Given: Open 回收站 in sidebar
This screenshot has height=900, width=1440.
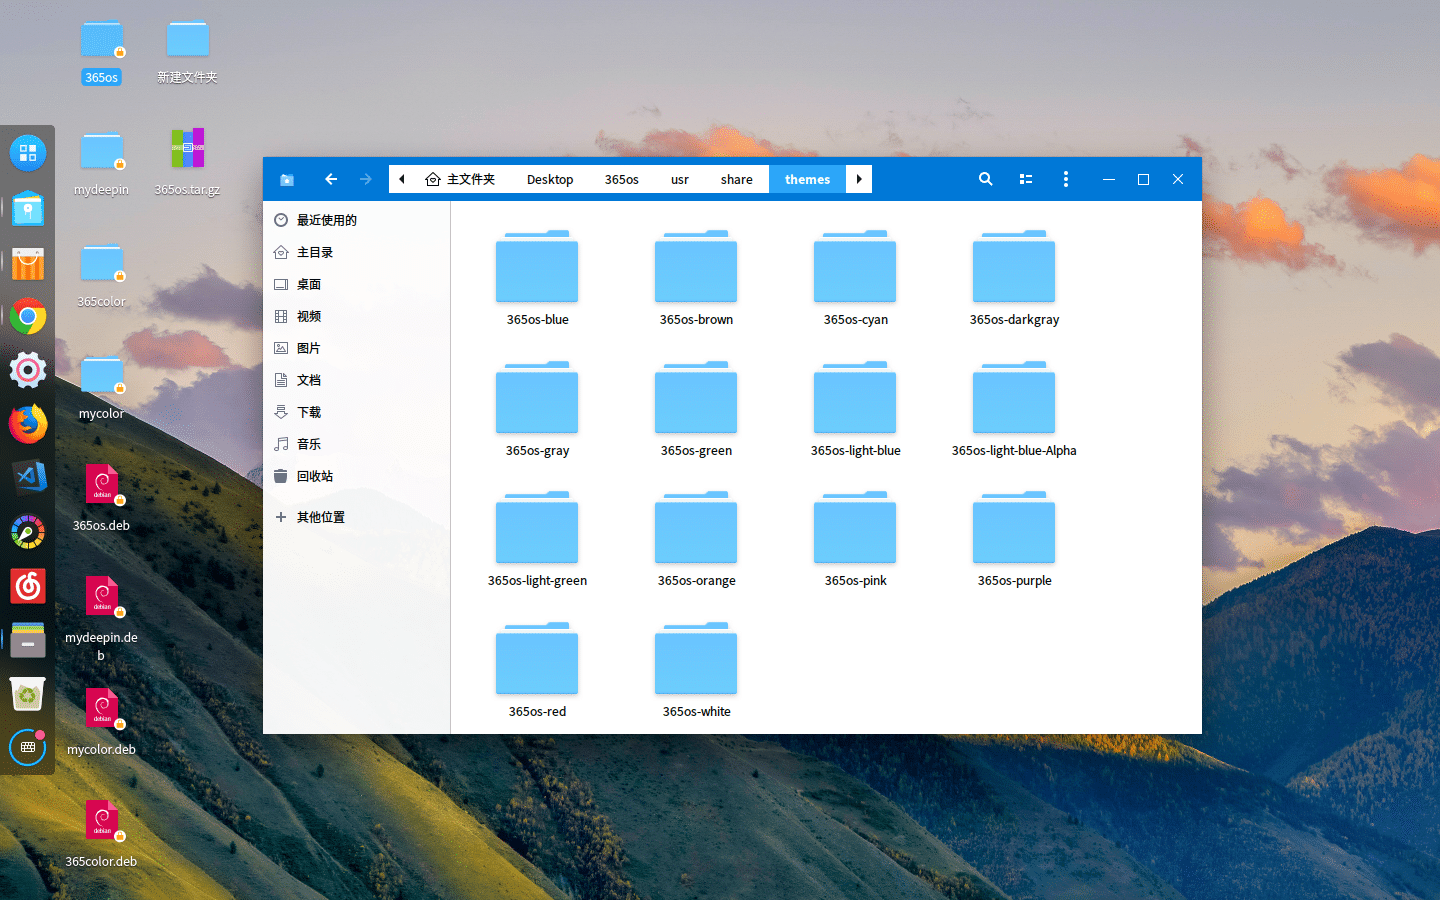Looking at the screenshot, I should pyautogui.click(x=357, y=476).
